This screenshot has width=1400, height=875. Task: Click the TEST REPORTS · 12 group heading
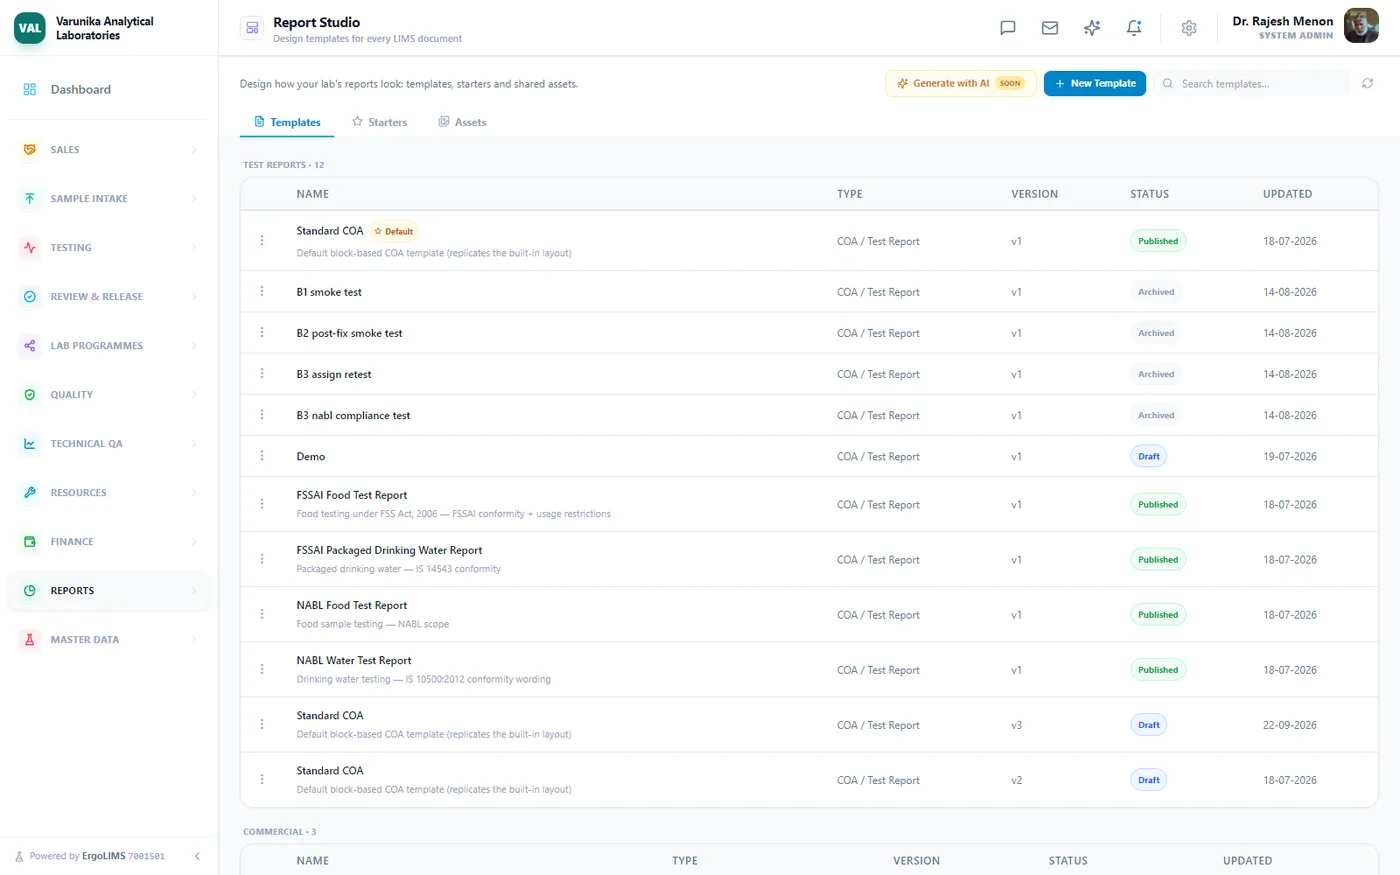(x=284, y=165)
